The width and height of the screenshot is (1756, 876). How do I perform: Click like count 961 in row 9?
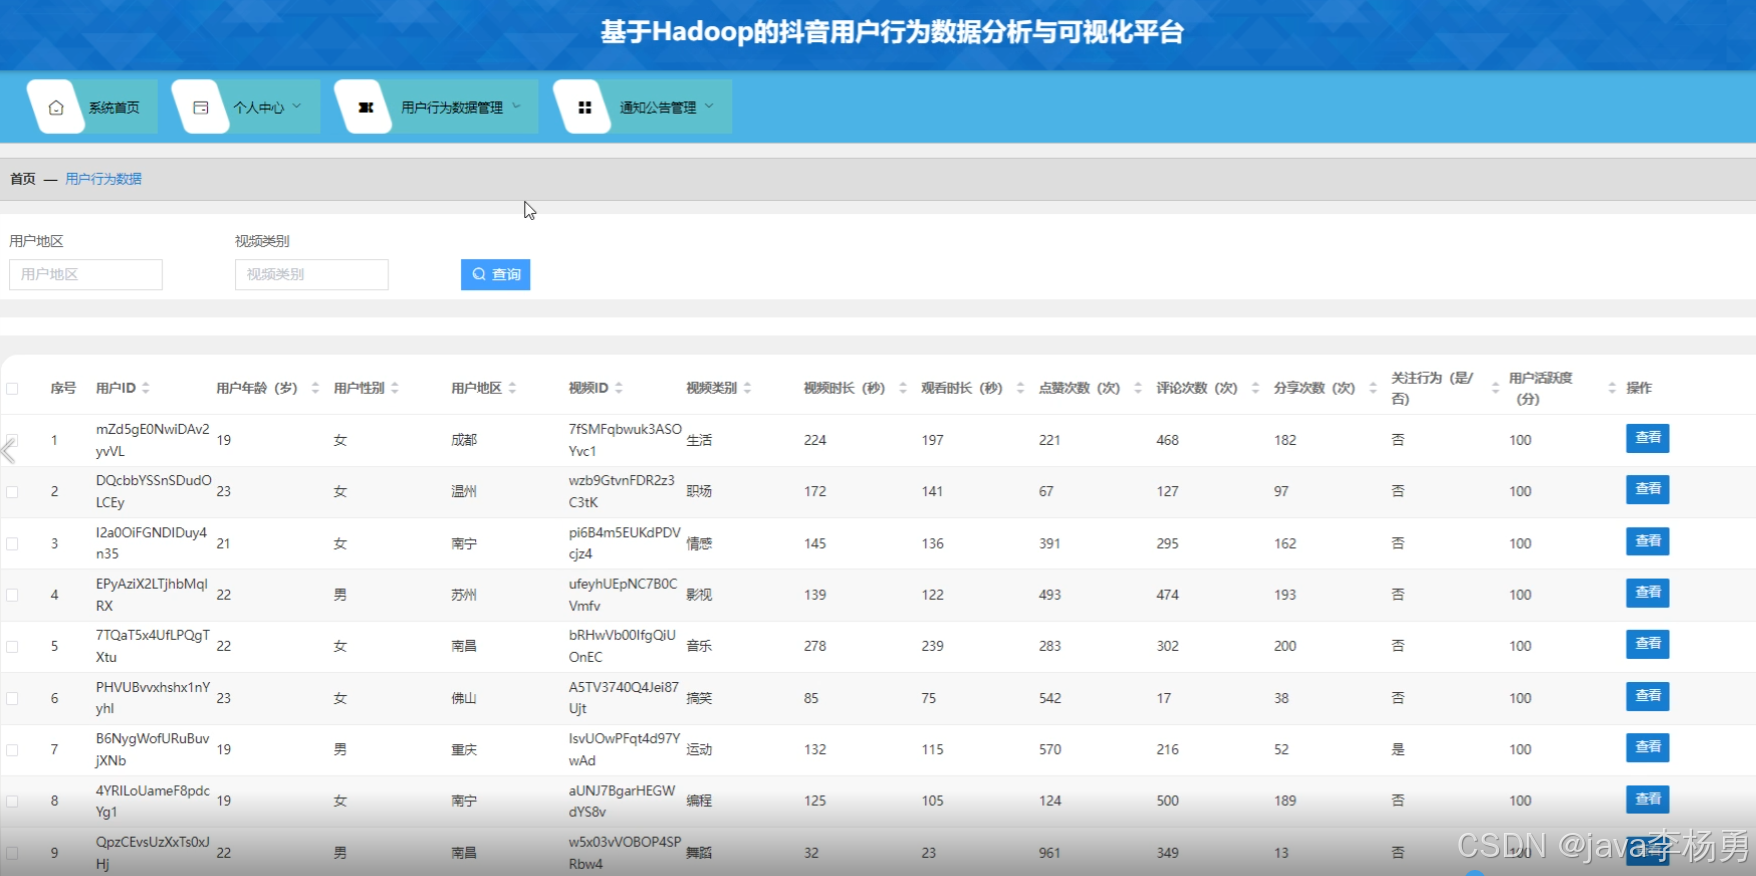(x=1050, y=853)
